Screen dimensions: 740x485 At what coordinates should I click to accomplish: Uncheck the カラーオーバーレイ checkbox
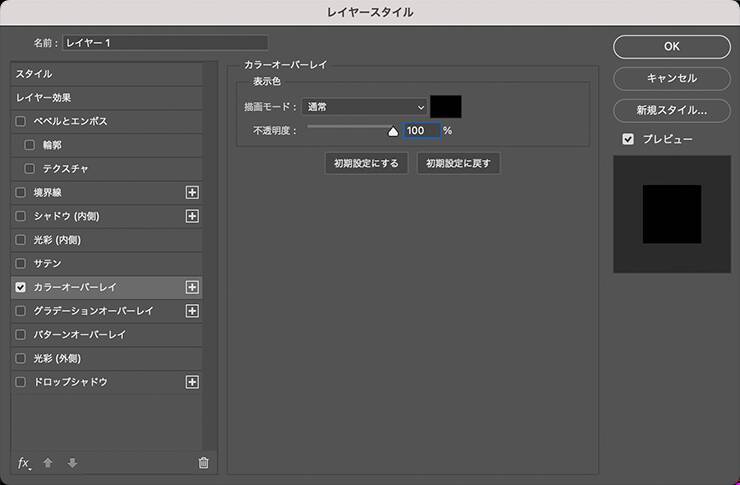[21, 287]
